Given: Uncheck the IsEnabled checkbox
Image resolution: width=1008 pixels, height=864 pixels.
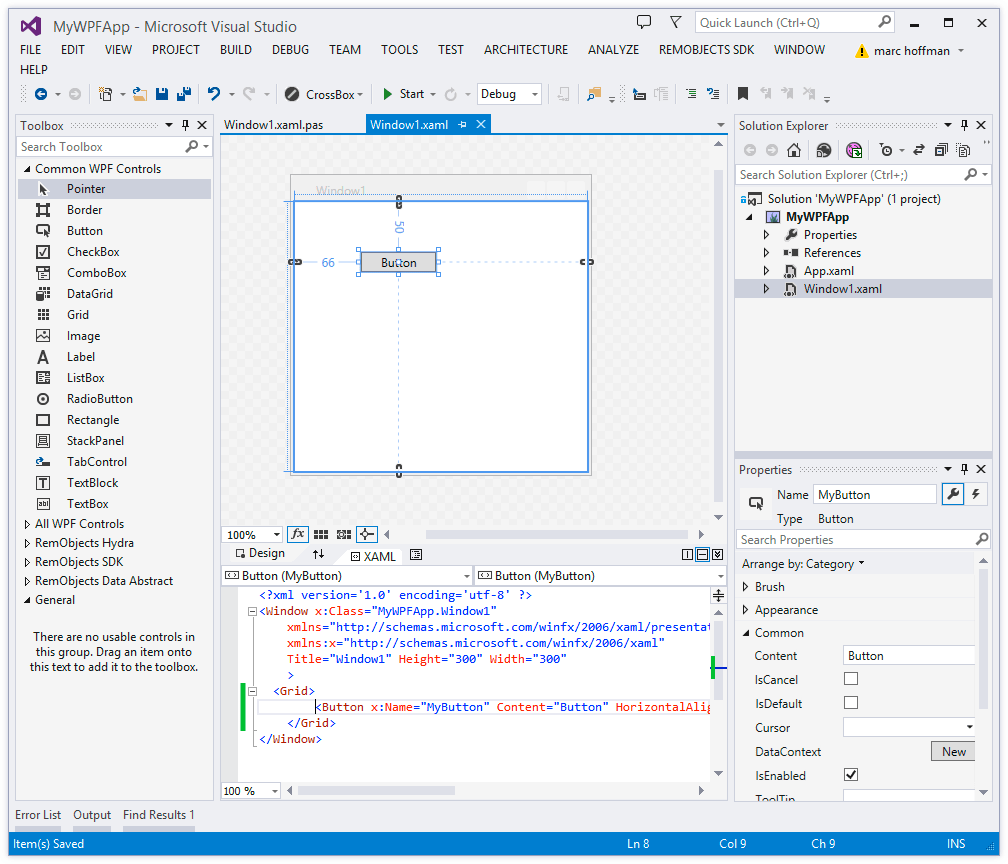Looking at the screenshot, I should pos(851,775).
